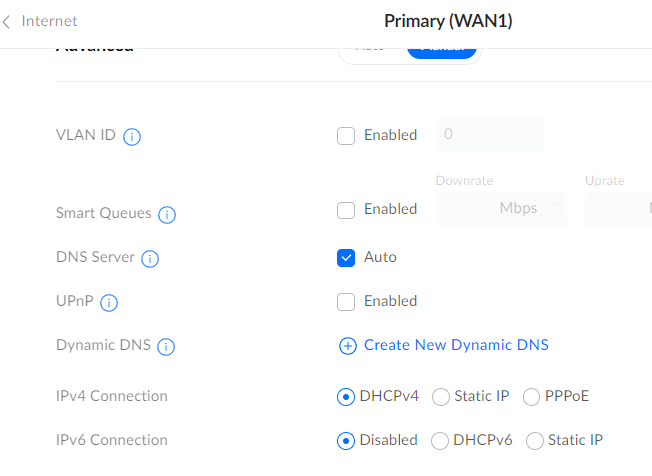Select the Manual option in Advanced toggle
Image resolution: width=652 pixels, height=476 pixels.
click(442, 49)
